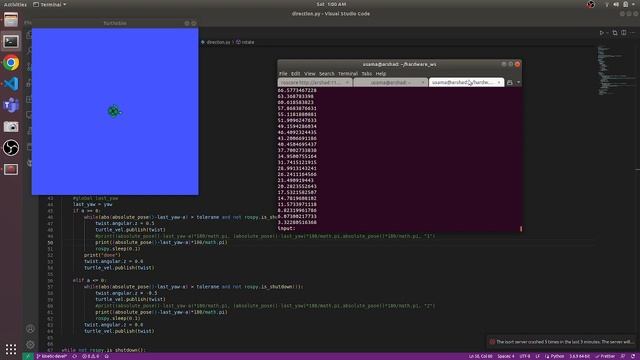Change file encoding via UTF-8 status item
The width and height of the screenshot is (640, 360).
[524, 356]
